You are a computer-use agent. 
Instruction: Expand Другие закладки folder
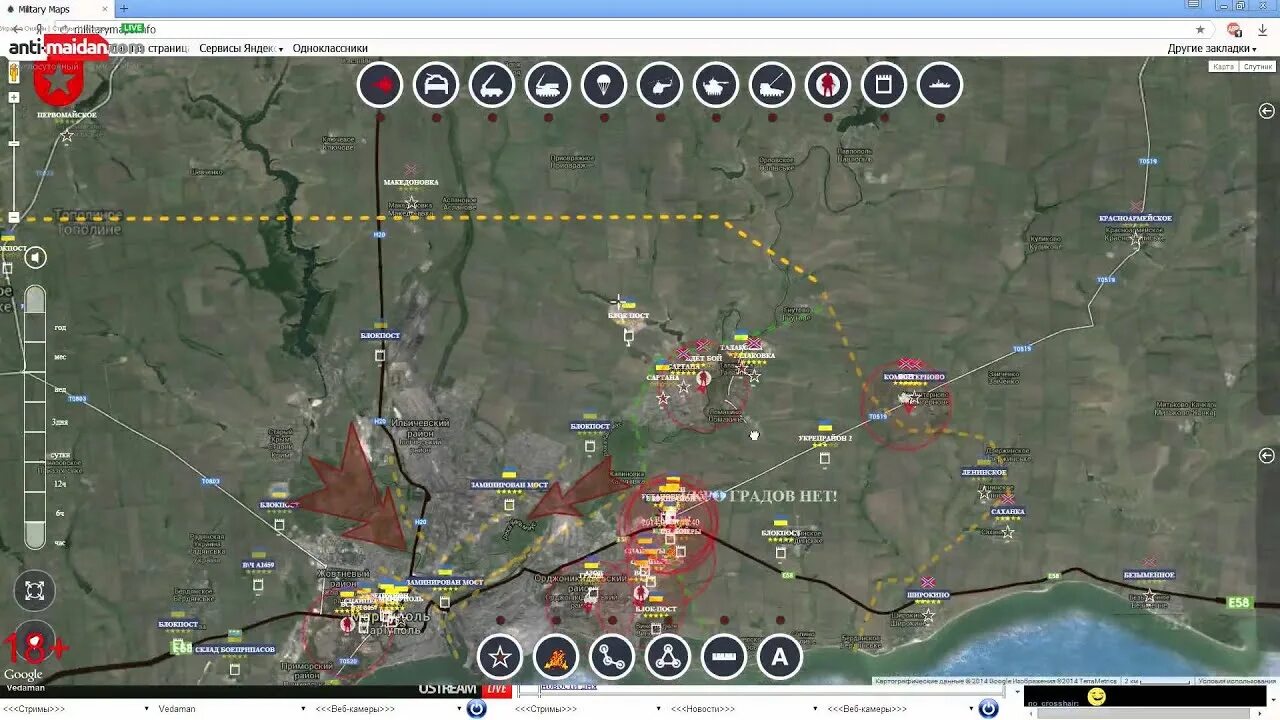pyautogui.click(x=1212, y=48)
